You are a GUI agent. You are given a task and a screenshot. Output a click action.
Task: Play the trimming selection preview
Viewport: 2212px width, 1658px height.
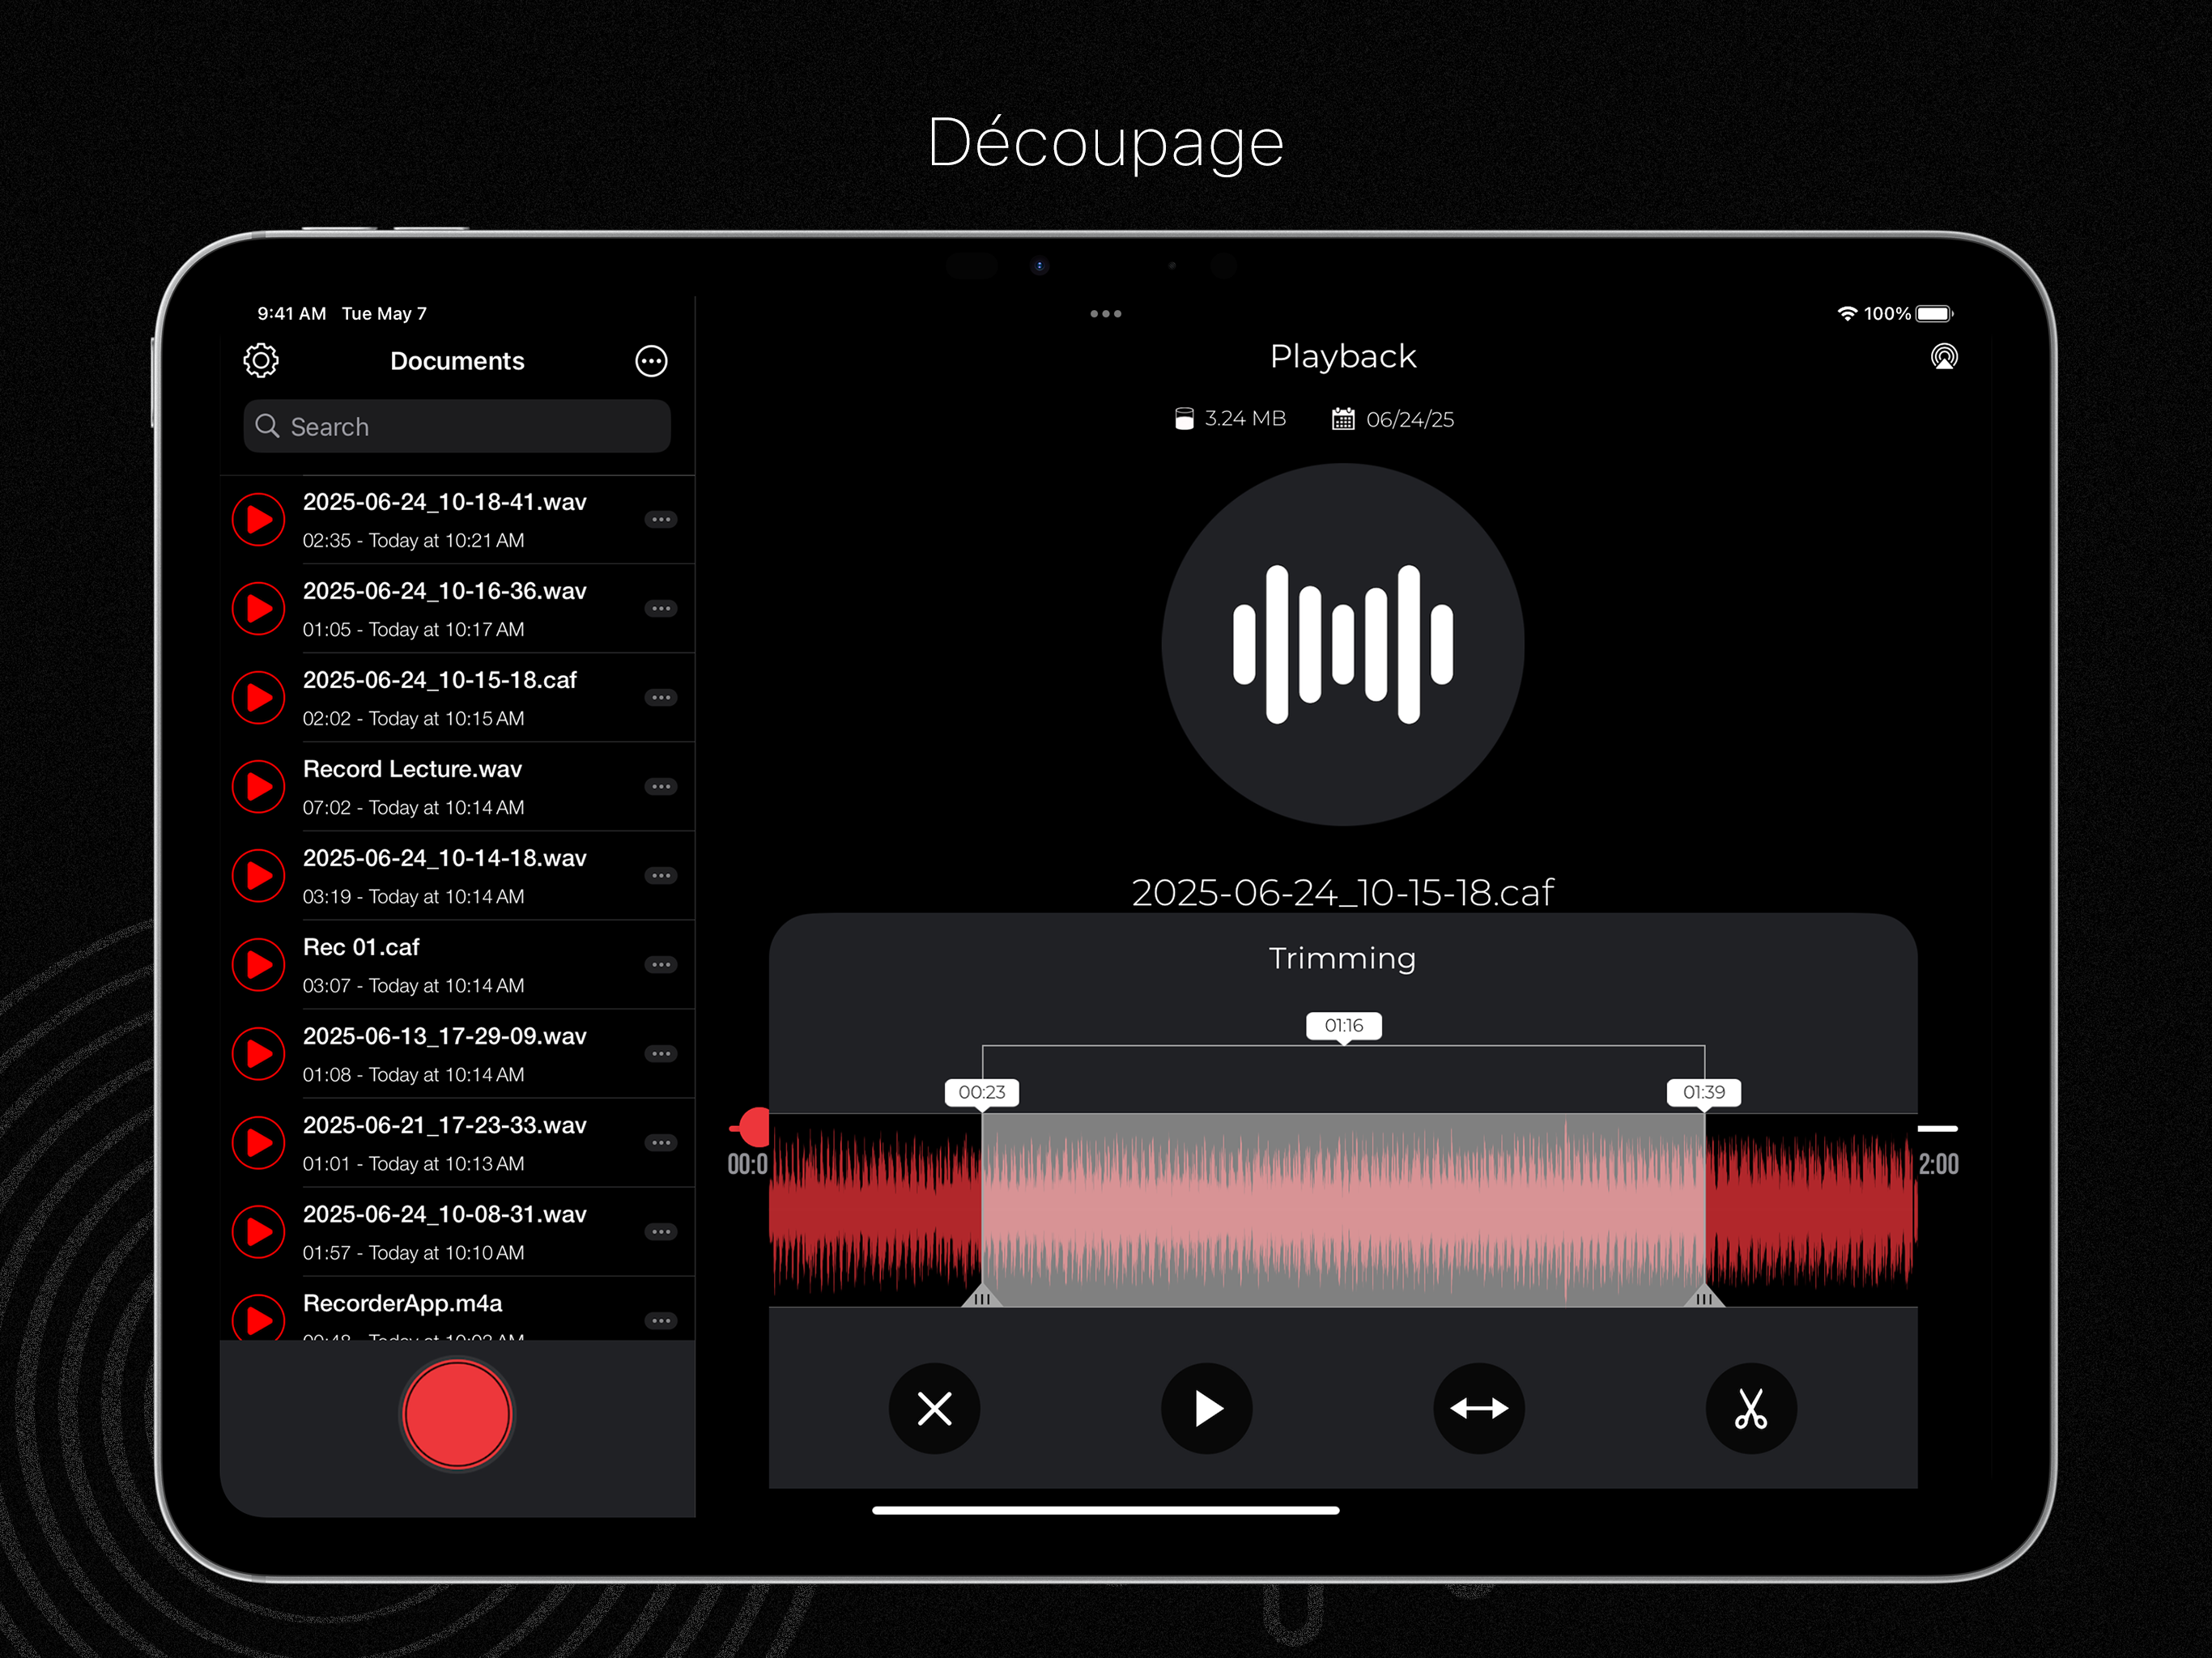click(x=1207, y=1409)
